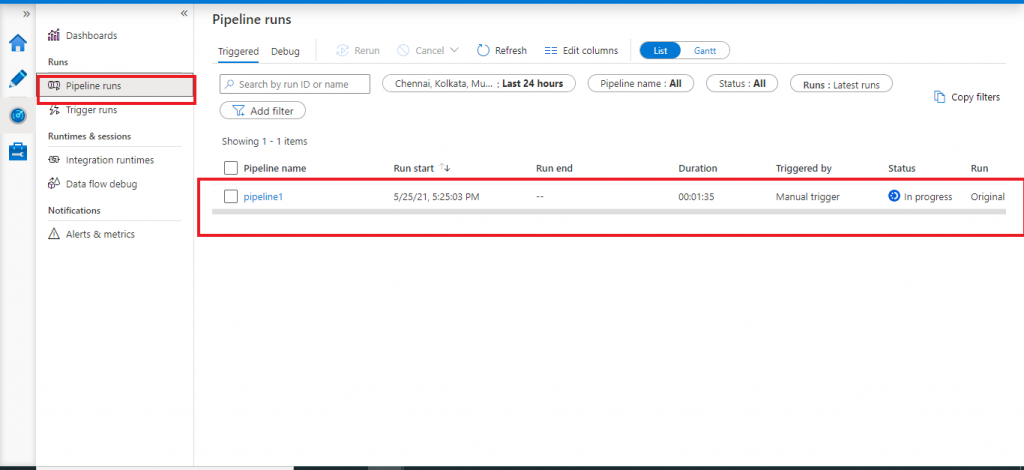Open Trigger runs in the side panel
This screenshot has width=1024, height=470.
(83, 110)
